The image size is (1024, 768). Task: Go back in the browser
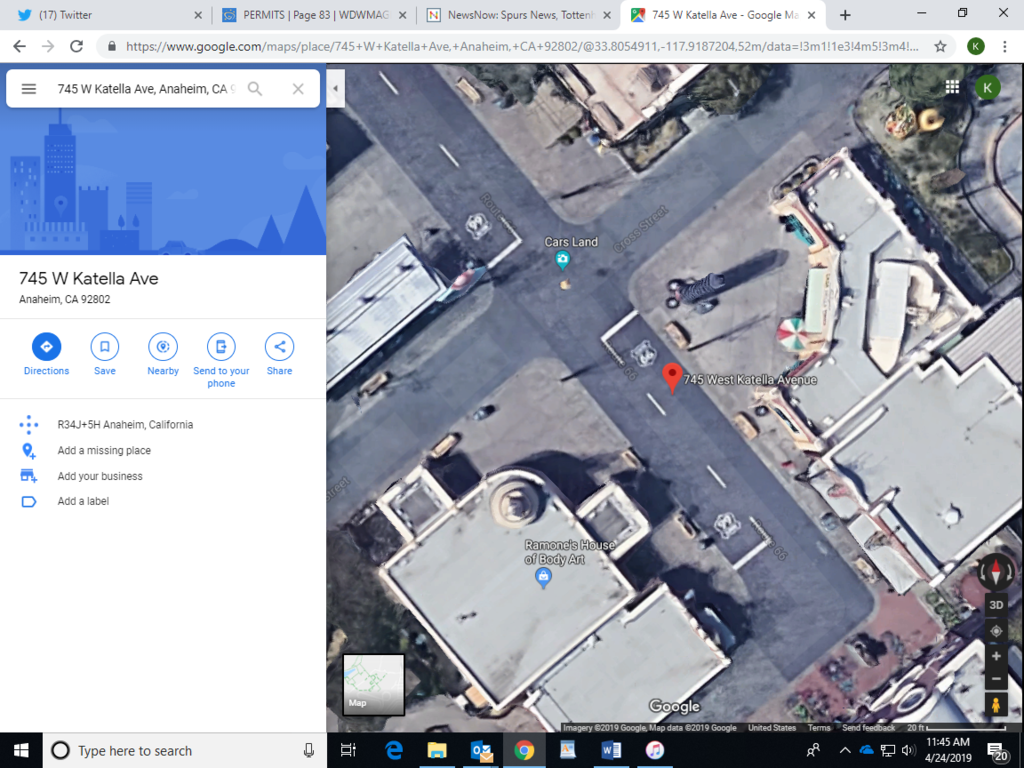(x=20, y=46)
